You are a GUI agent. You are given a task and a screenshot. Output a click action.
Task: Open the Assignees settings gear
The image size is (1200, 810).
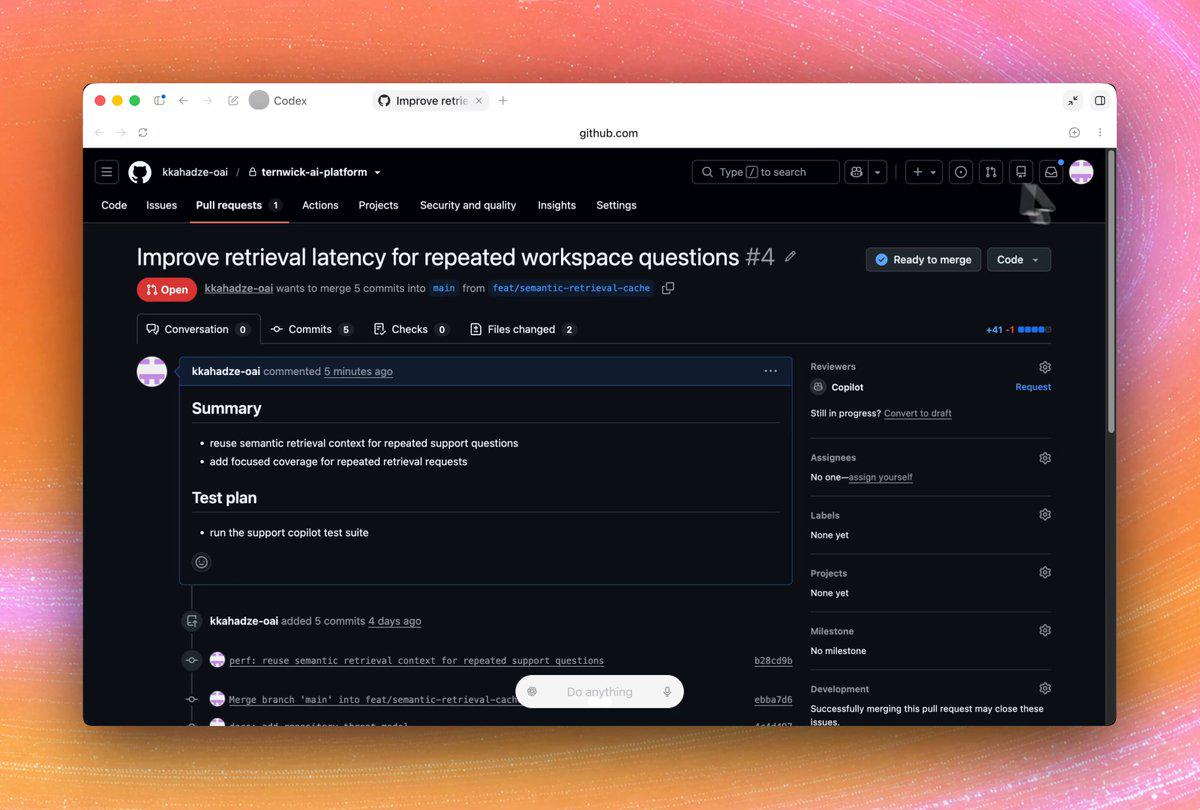point(1045,458)
